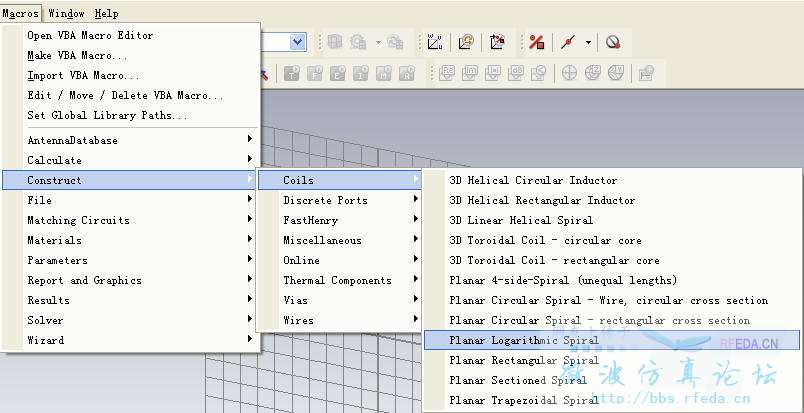Open the Help menu
The height and width of the screenshot is (413, 804).
pyautogui.click(x=106, y=14)
